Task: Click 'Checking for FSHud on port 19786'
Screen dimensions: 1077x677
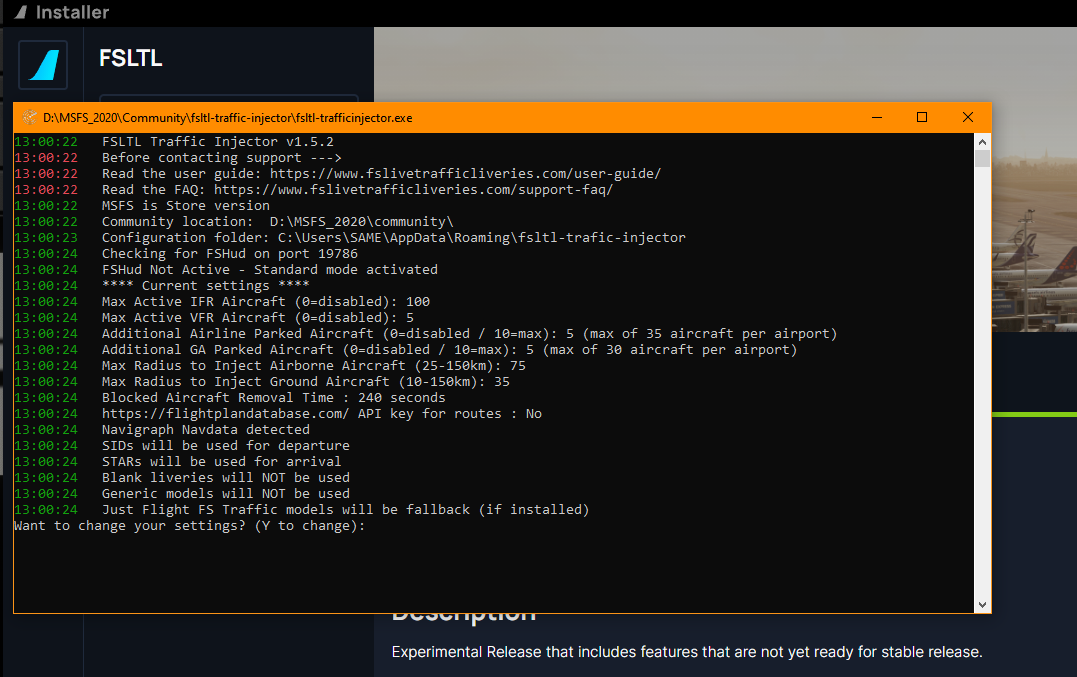Action: pyautogui.click(x=229, y=253)
